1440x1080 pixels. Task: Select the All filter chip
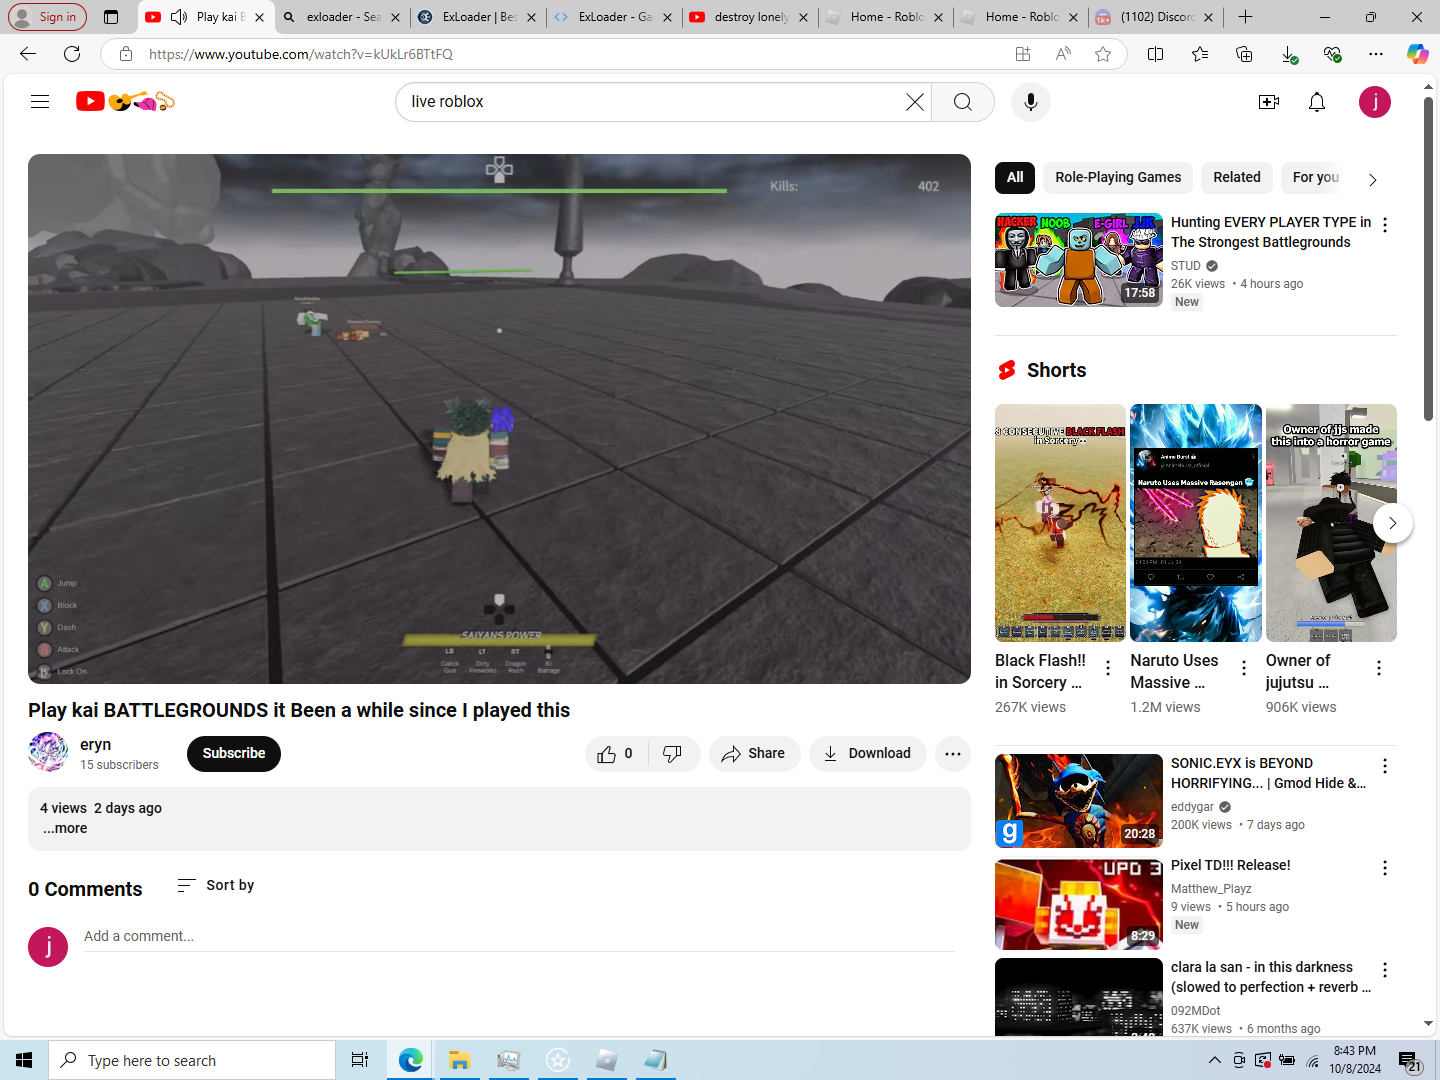point(1015,177)
